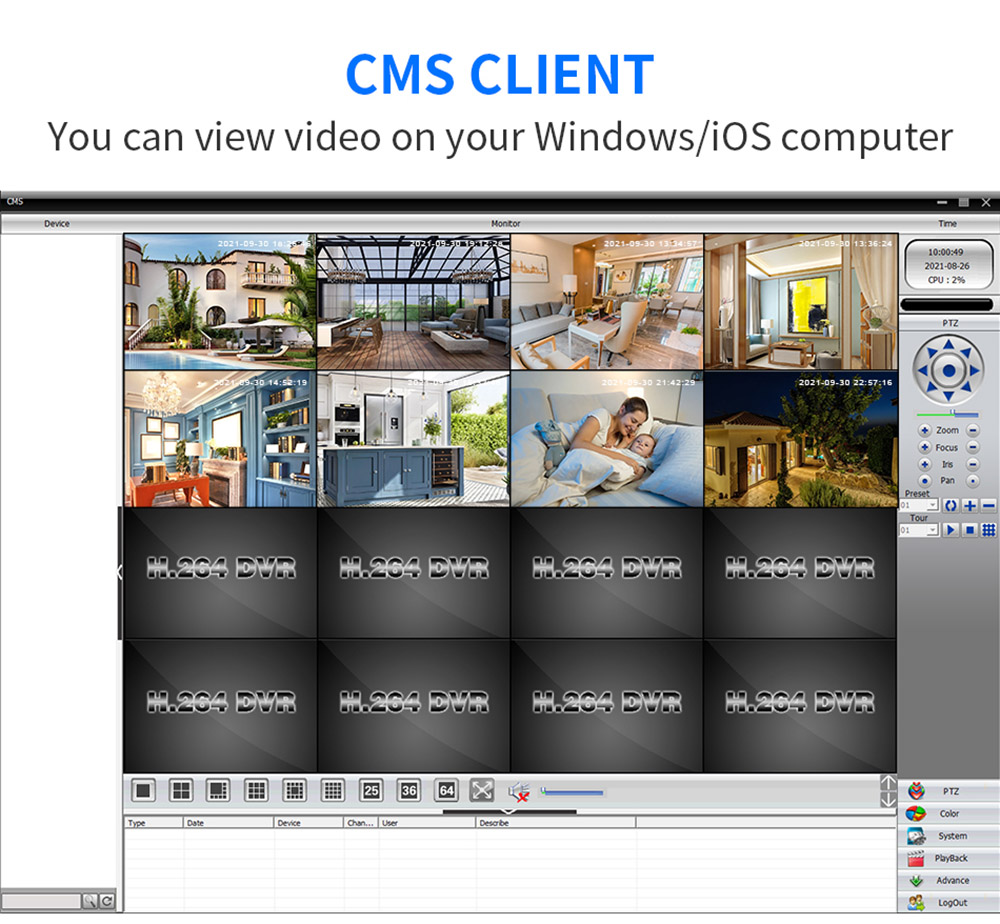Enter fullscreen with the expand arrows icon
The image size is (1000, 924).
pyautogui.click(x=482, y=790)
